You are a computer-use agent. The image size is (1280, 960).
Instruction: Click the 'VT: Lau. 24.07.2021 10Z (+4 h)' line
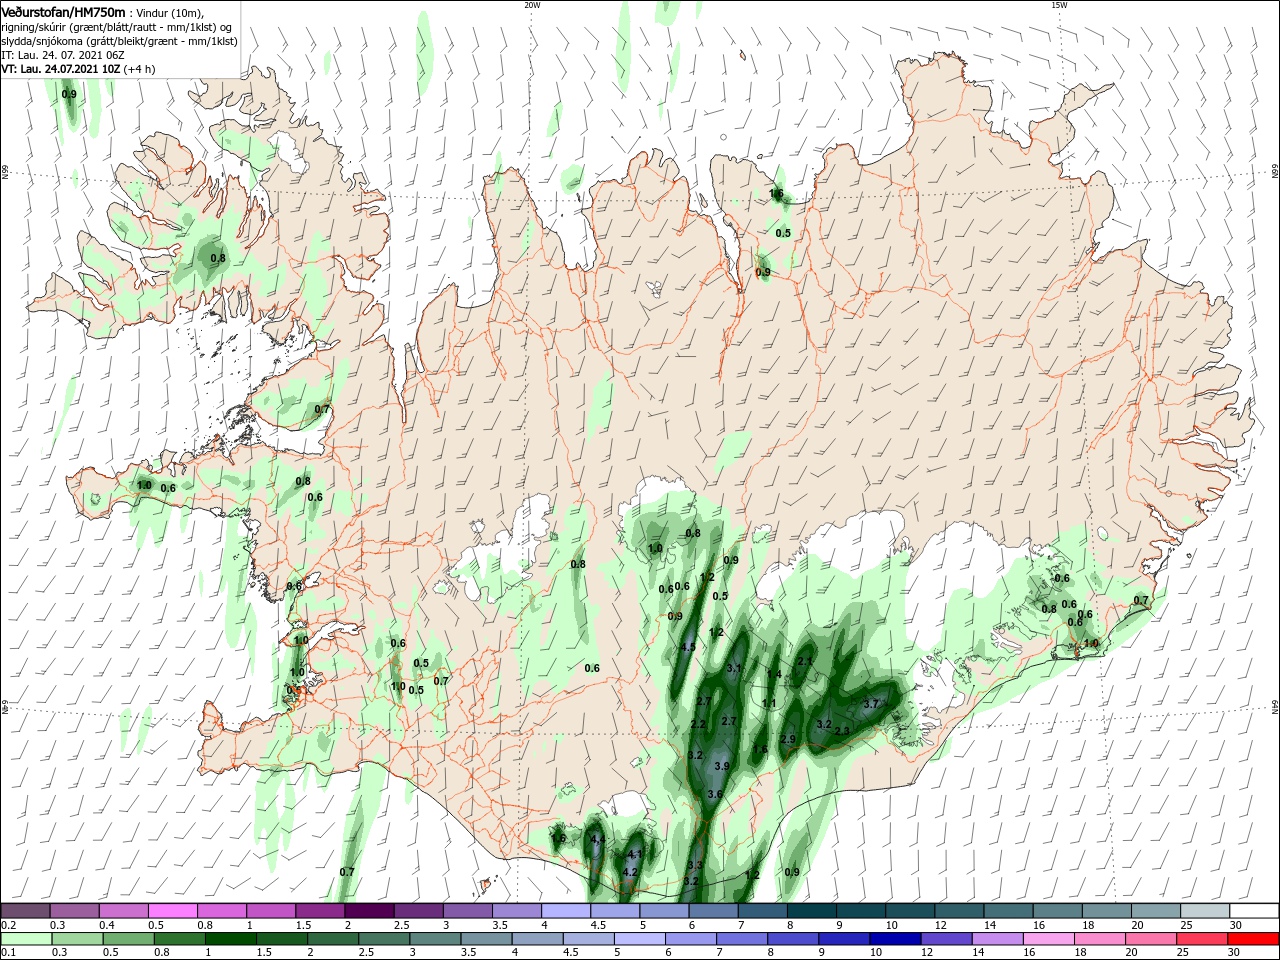point(79,69)
